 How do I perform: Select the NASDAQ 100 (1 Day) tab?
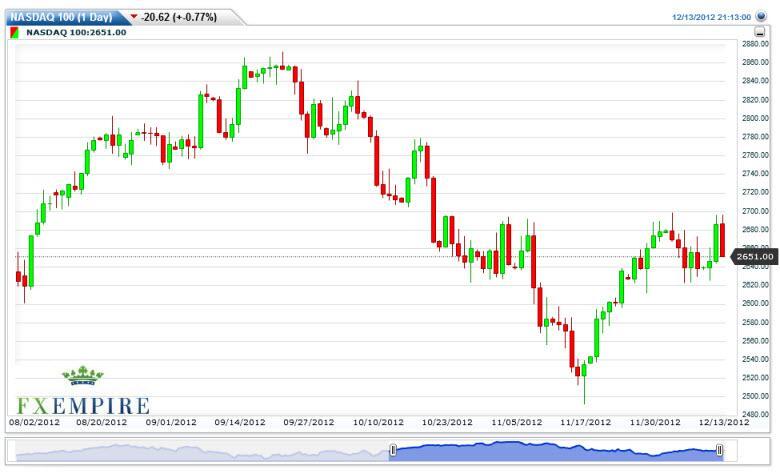[59, 17]
